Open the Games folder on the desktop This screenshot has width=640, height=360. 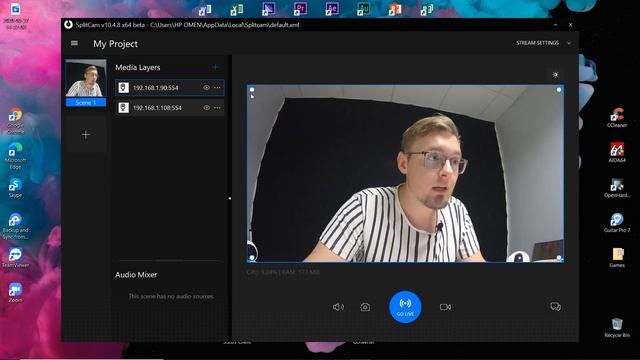pyautogui.click(x=617, y=258)
